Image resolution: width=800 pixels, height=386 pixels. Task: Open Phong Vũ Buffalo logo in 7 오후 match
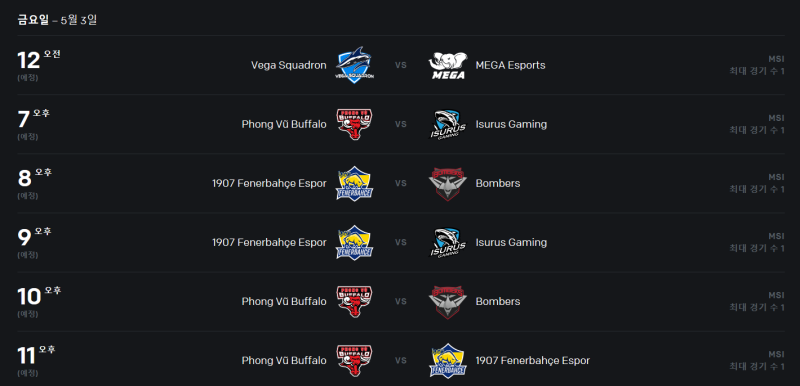coord(355,124)
